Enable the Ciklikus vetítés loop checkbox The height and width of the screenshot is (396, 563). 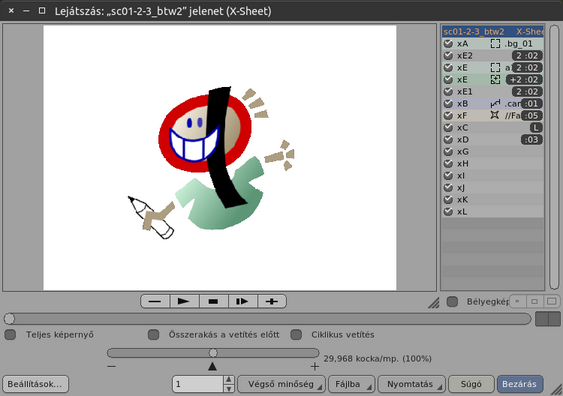[x=296, y=335]
